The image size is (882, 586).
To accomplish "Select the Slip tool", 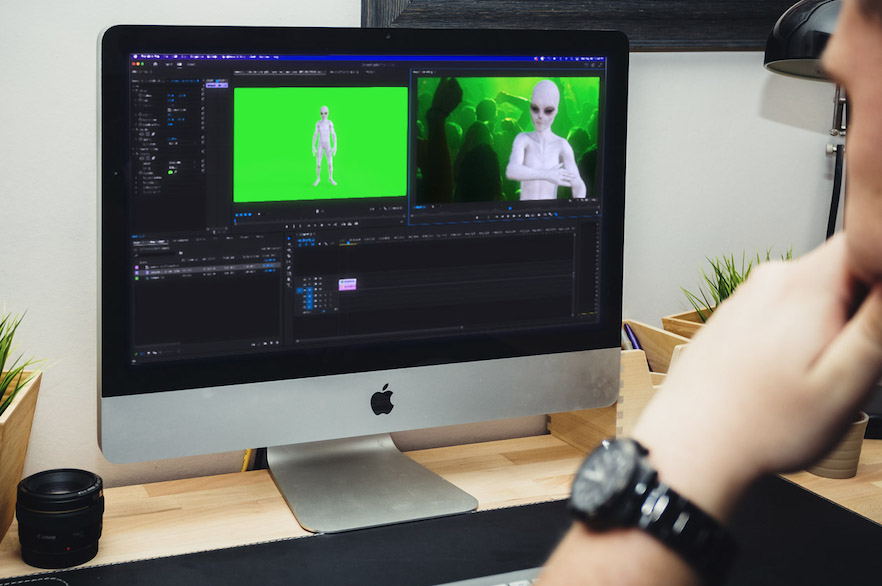I will [289, 262].
